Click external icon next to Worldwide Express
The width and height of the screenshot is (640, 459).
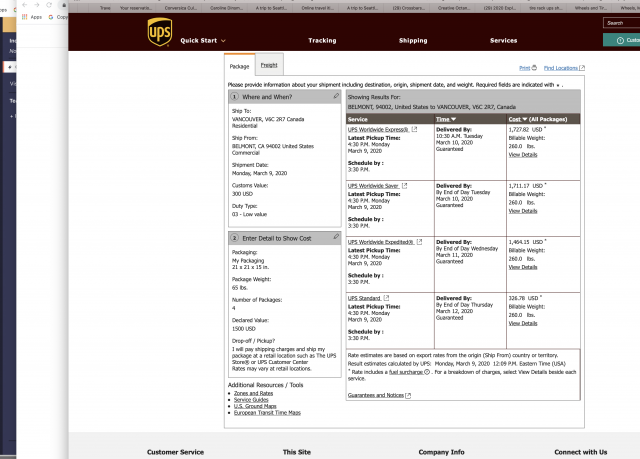[x=414, y=129]
